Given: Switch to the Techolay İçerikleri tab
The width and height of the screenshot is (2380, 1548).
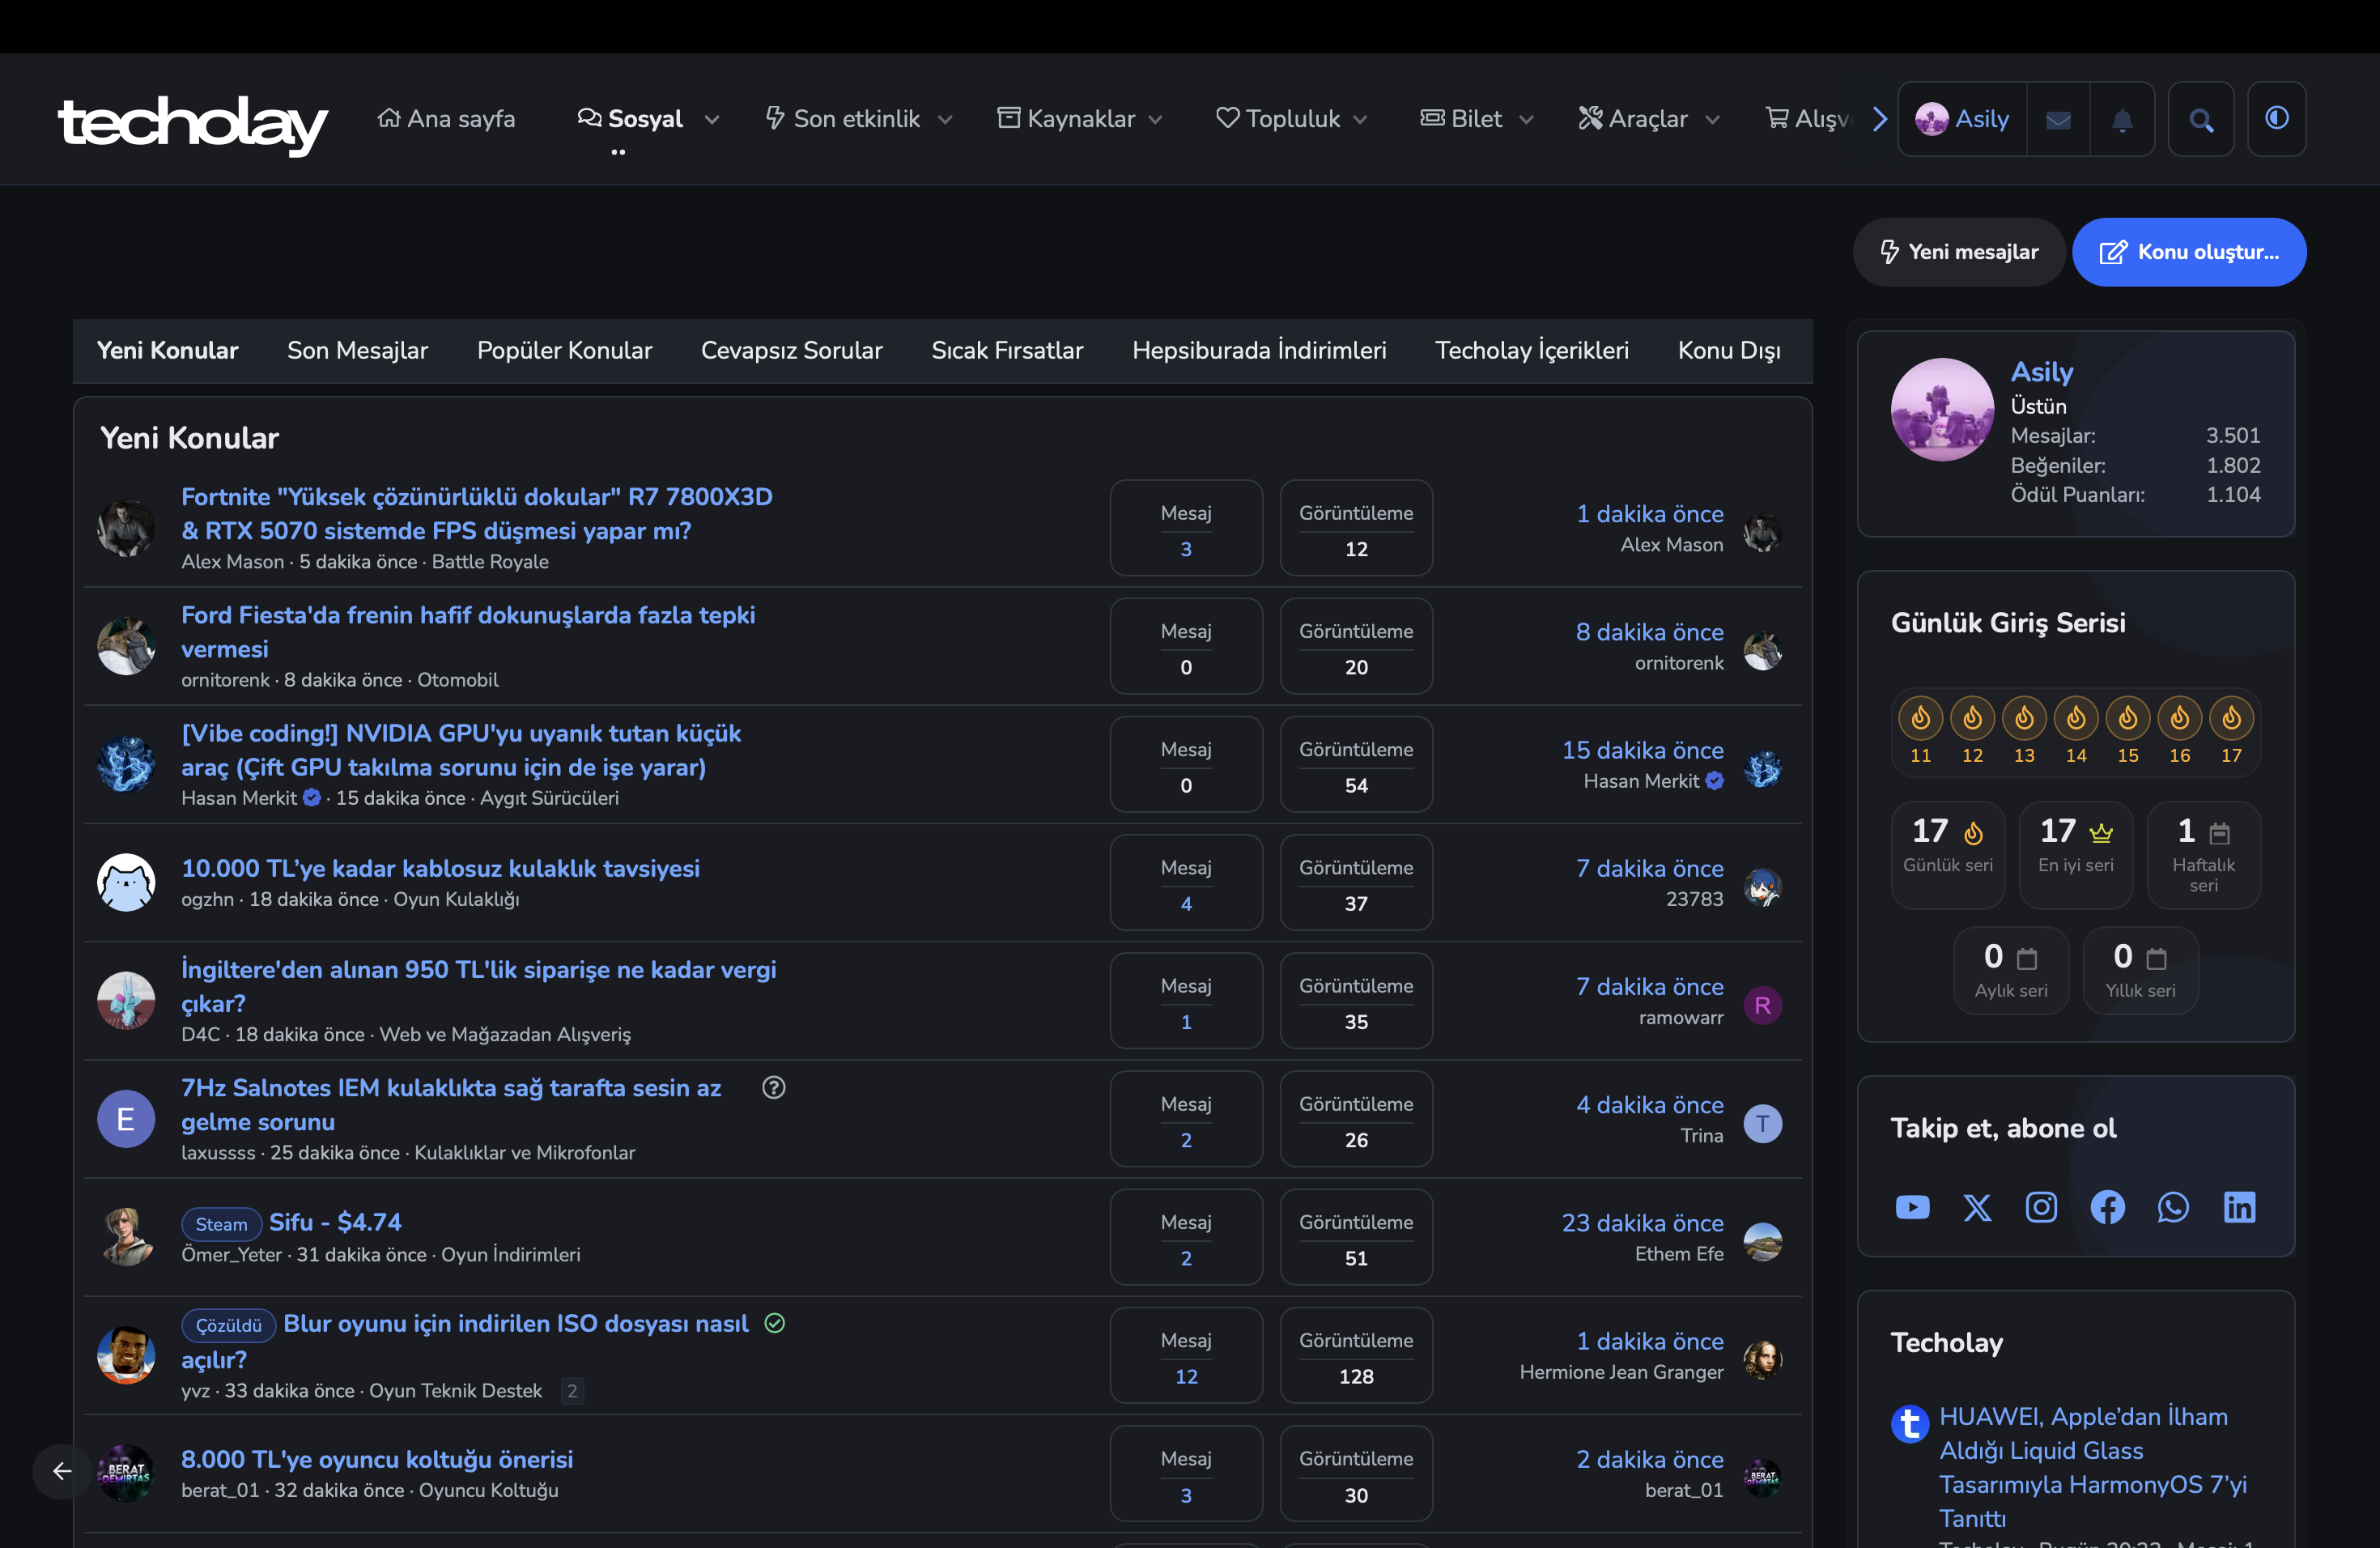Looking at the screenshot, I should click(x=1532, y=351).
